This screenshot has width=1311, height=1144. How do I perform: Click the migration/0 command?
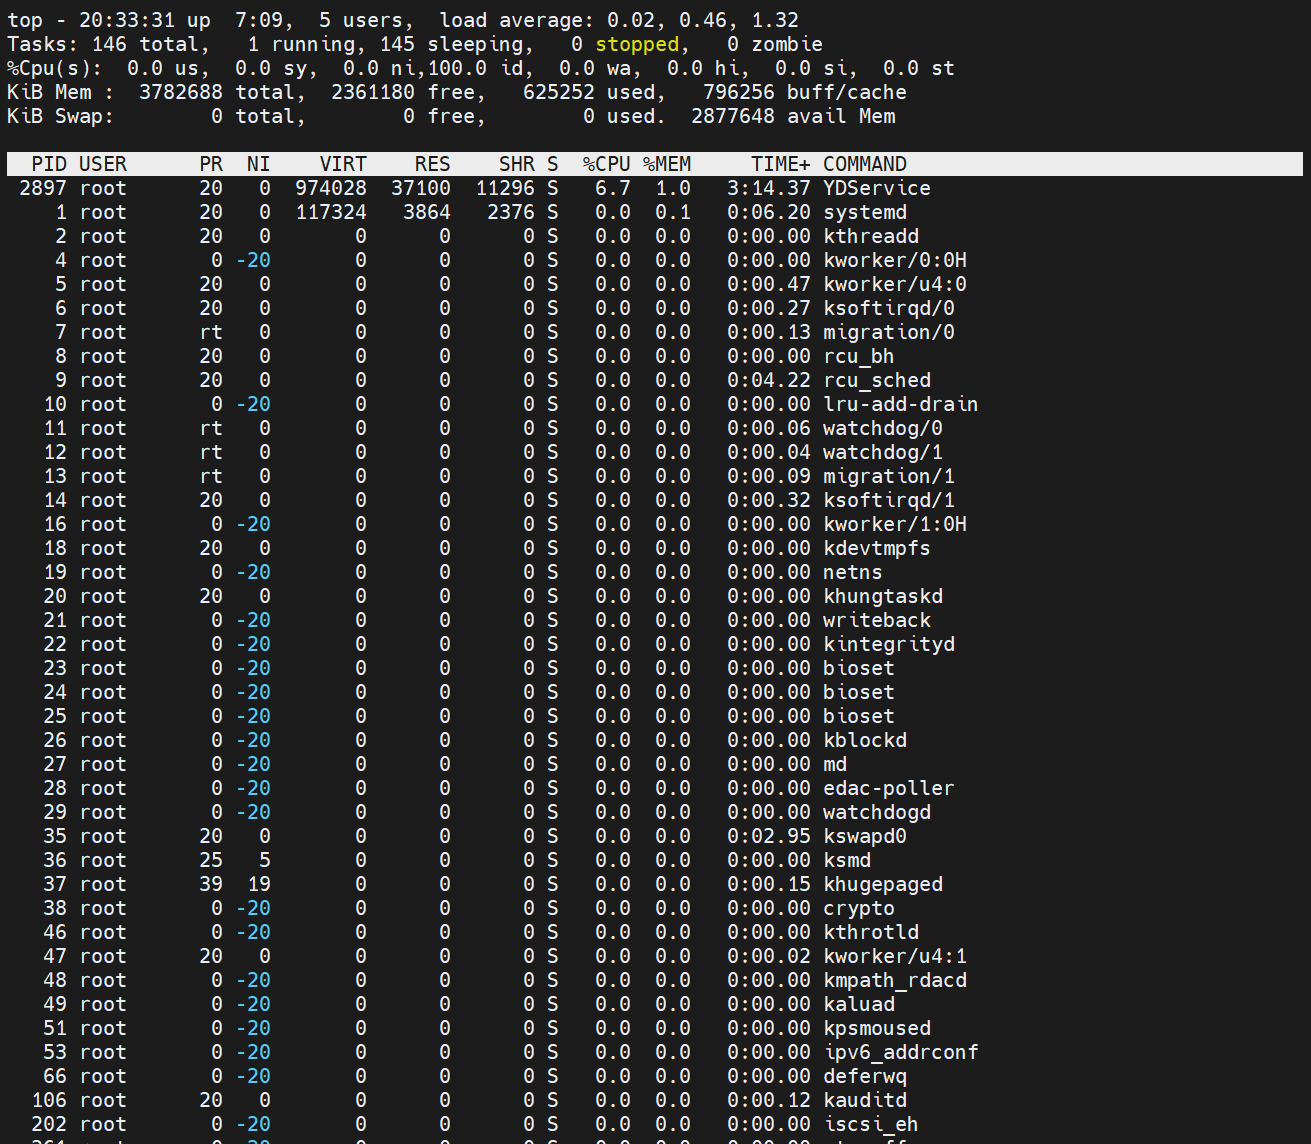(889, 332)
